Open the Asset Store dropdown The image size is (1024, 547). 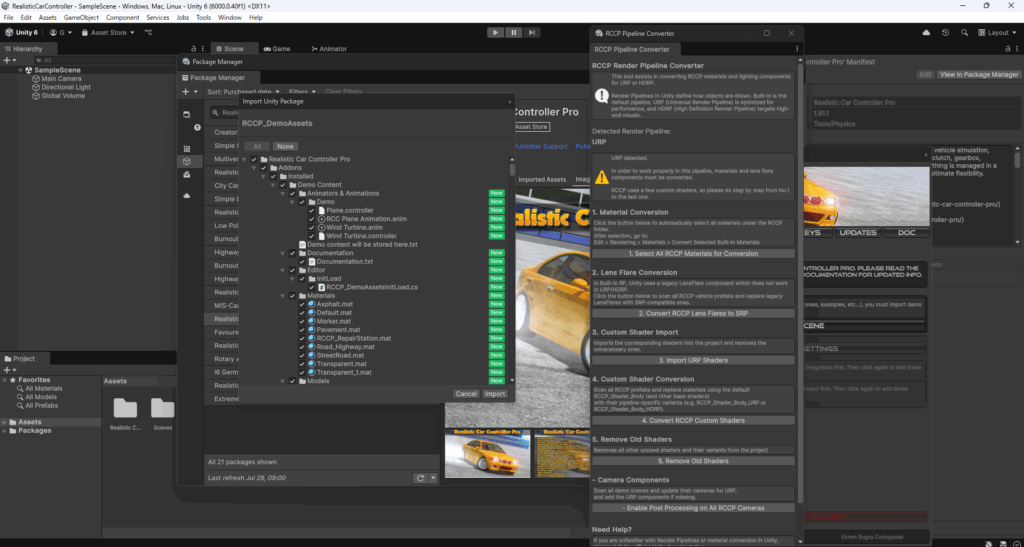pyautogui.click(x=108, y=33)
